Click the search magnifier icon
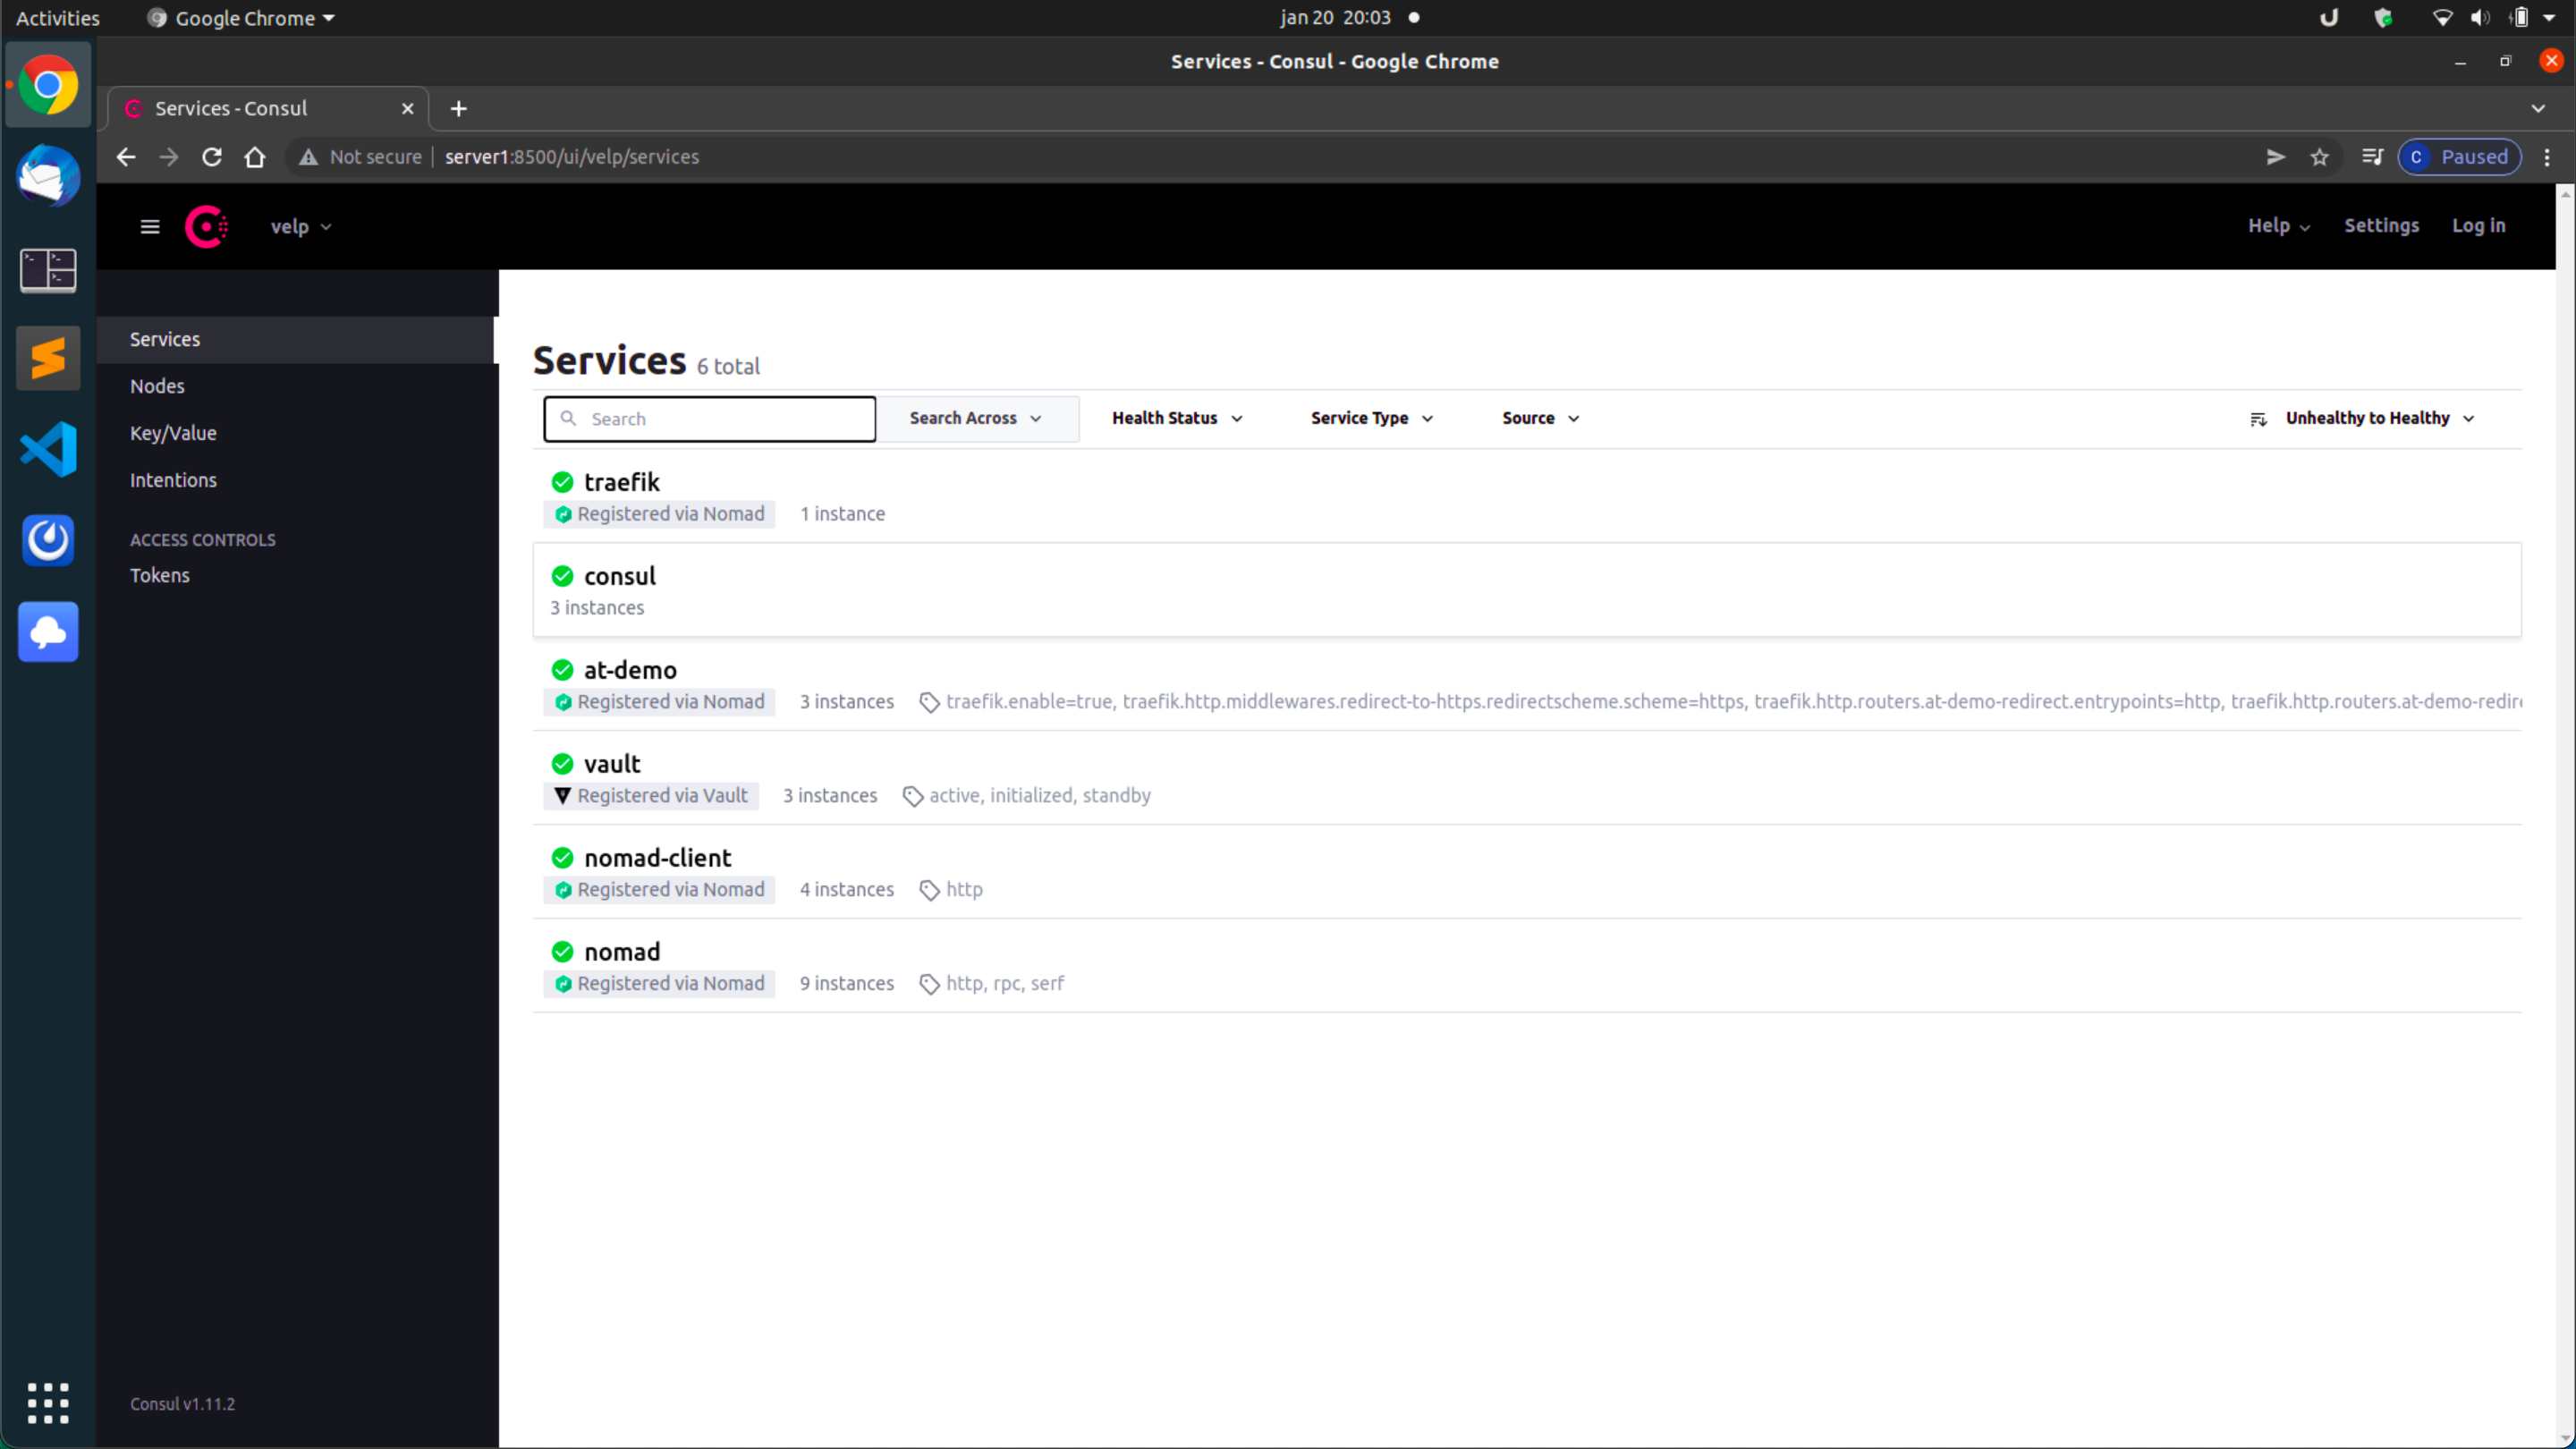 [568, 418]
